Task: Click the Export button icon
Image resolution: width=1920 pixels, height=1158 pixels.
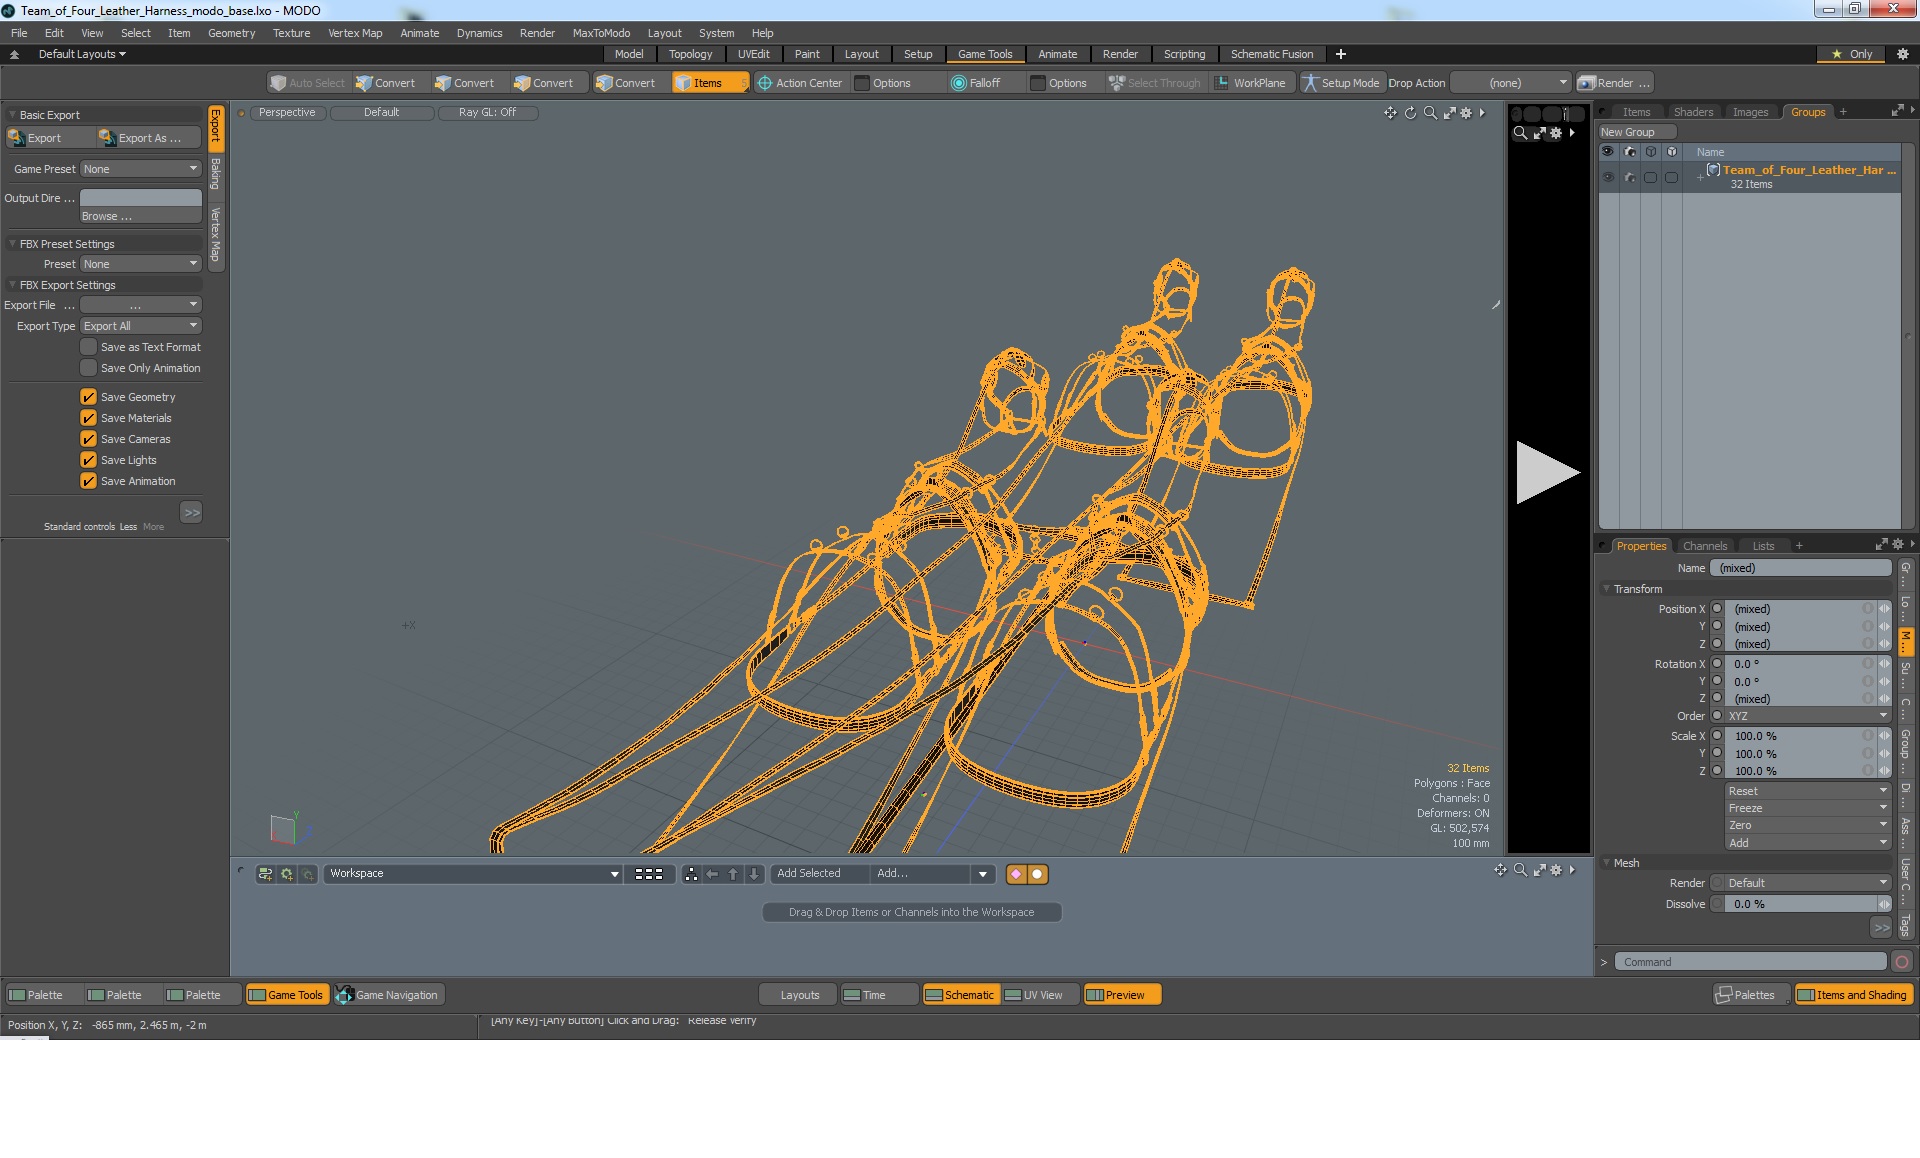Action: tap(17, 138)
